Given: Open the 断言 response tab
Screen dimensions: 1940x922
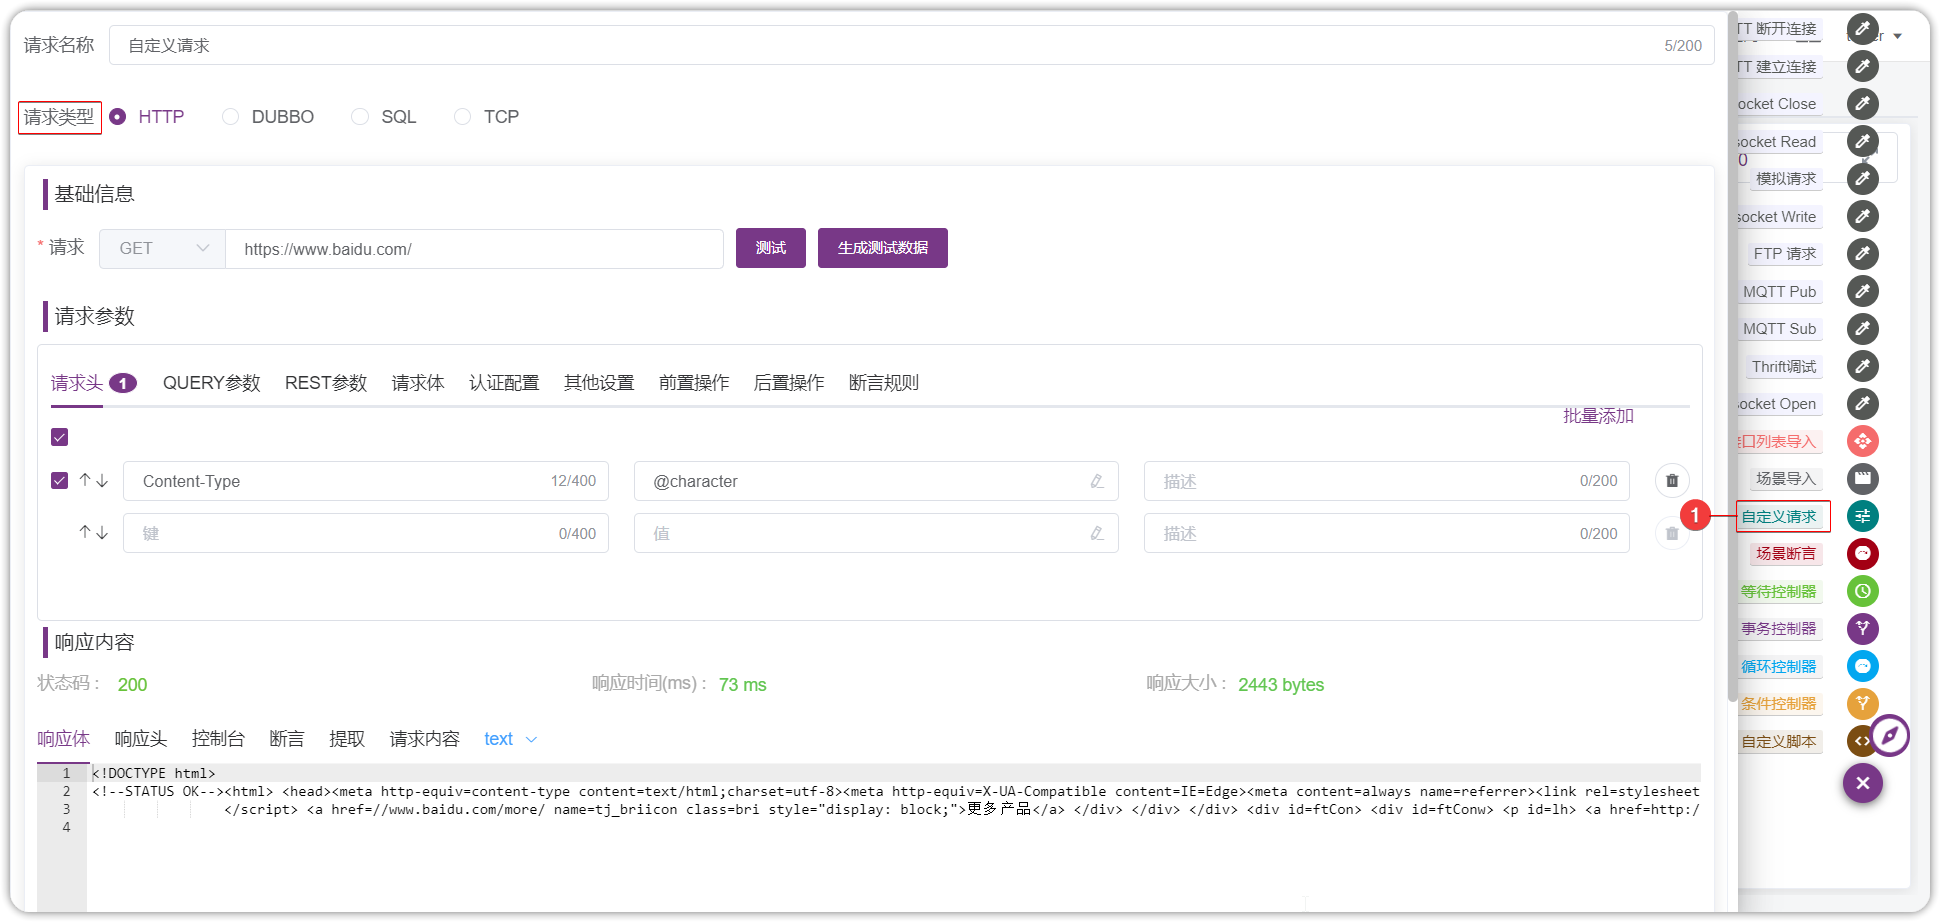Looking at the screenshot, I should 287,739.
